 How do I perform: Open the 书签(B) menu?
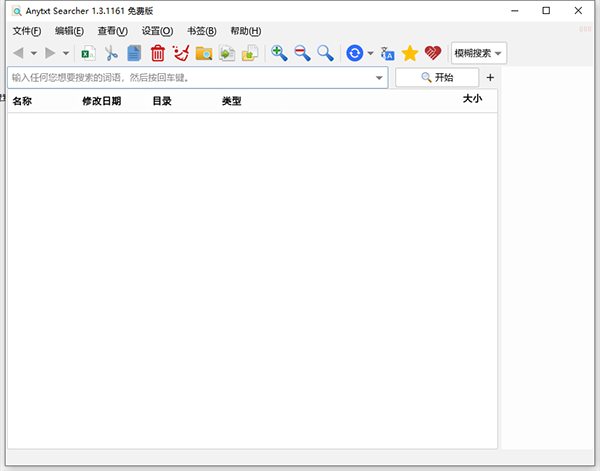[202, 31]
